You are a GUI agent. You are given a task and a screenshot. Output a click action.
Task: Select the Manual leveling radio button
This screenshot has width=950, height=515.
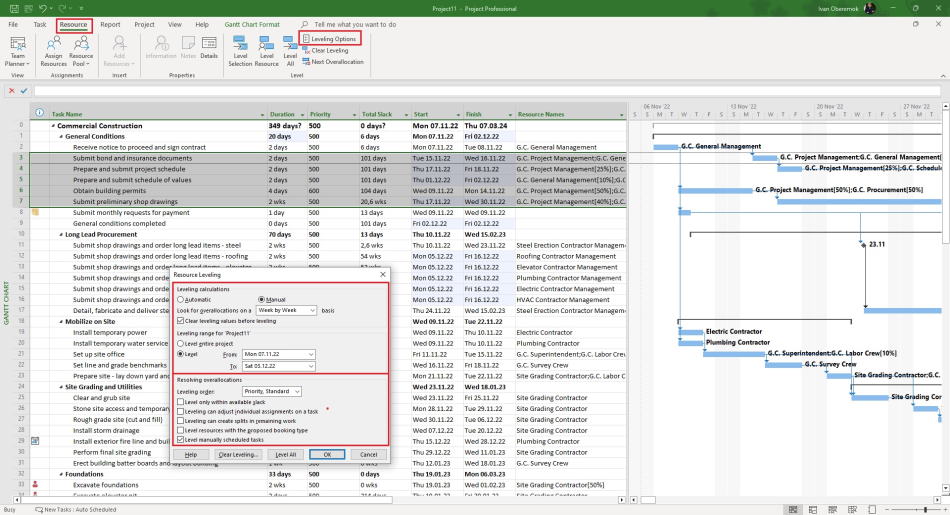click(x=261, y=299)
